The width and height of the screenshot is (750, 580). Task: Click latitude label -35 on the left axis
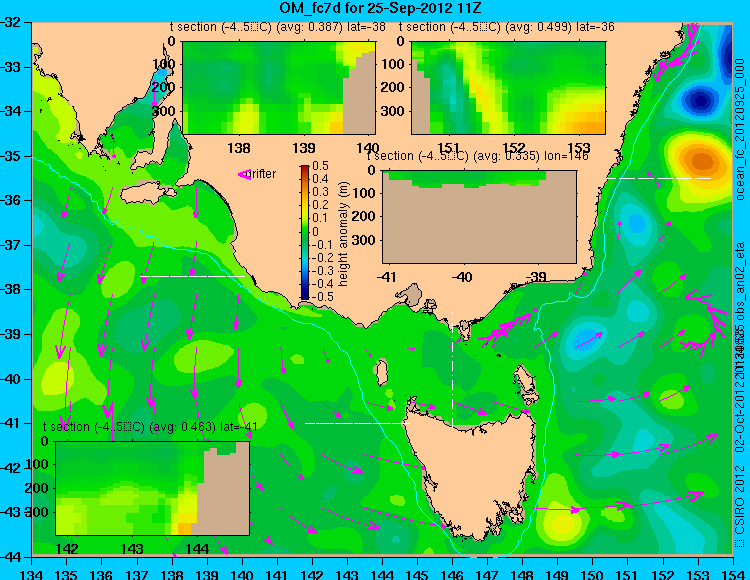11,156
